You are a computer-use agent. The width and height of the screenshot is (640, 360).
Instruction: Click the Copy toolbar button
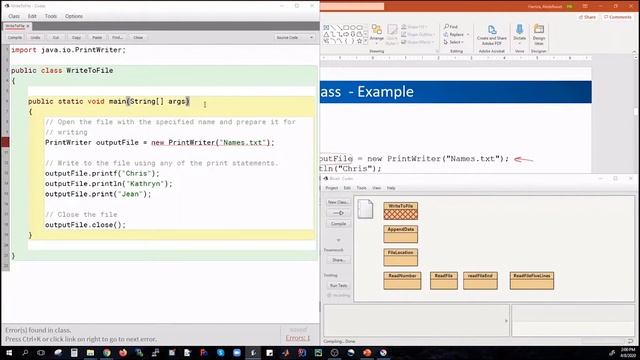click(x=76, y=38)
